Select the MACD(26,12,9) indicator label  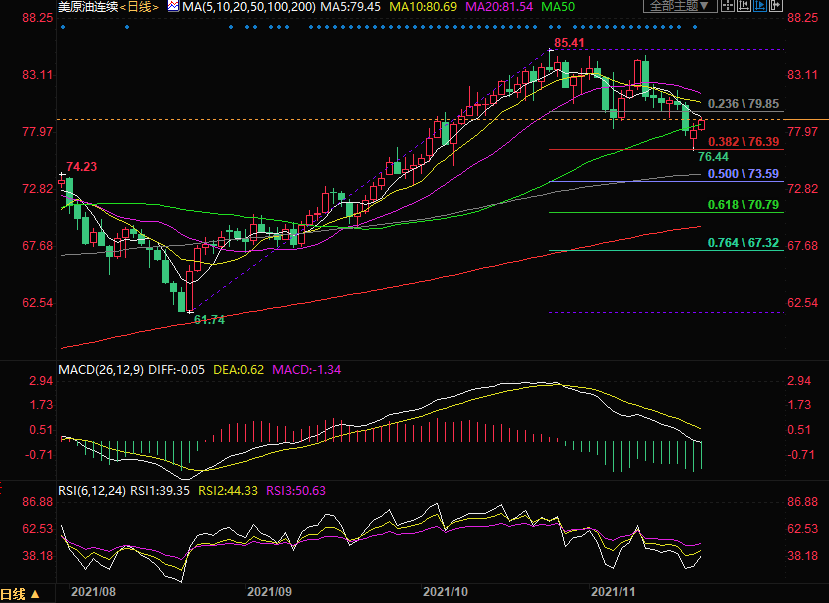coord(99,370)
